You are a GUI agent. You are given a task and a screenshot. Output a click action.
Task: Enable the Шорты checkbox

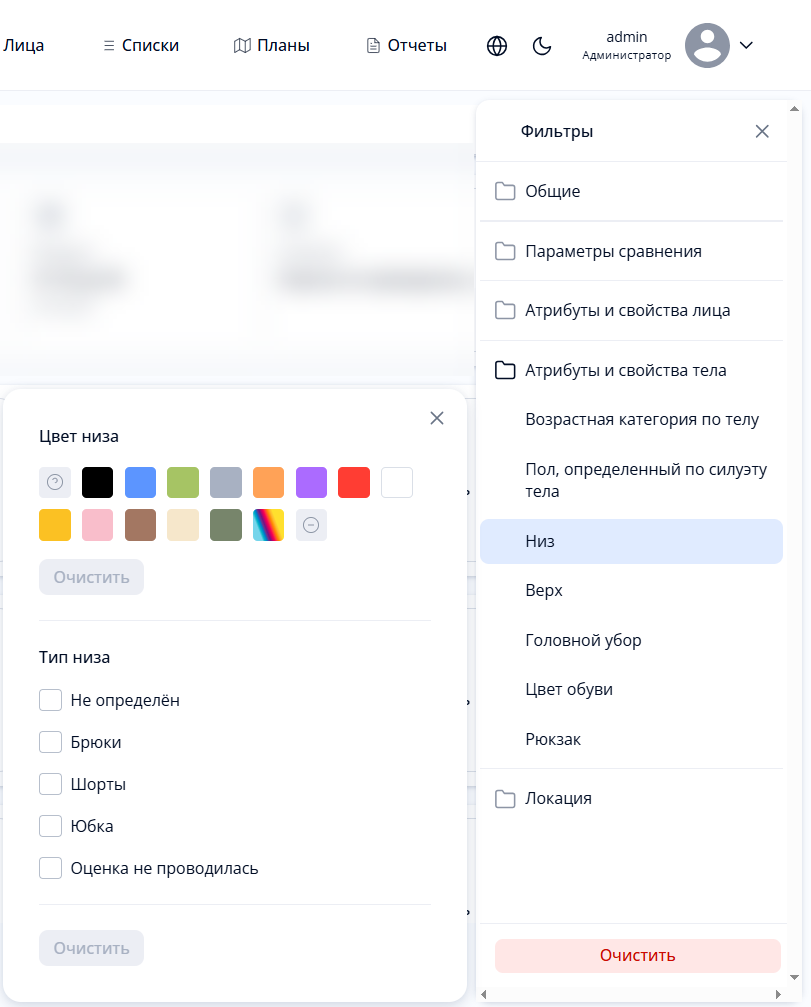click(x=51, y=784)
